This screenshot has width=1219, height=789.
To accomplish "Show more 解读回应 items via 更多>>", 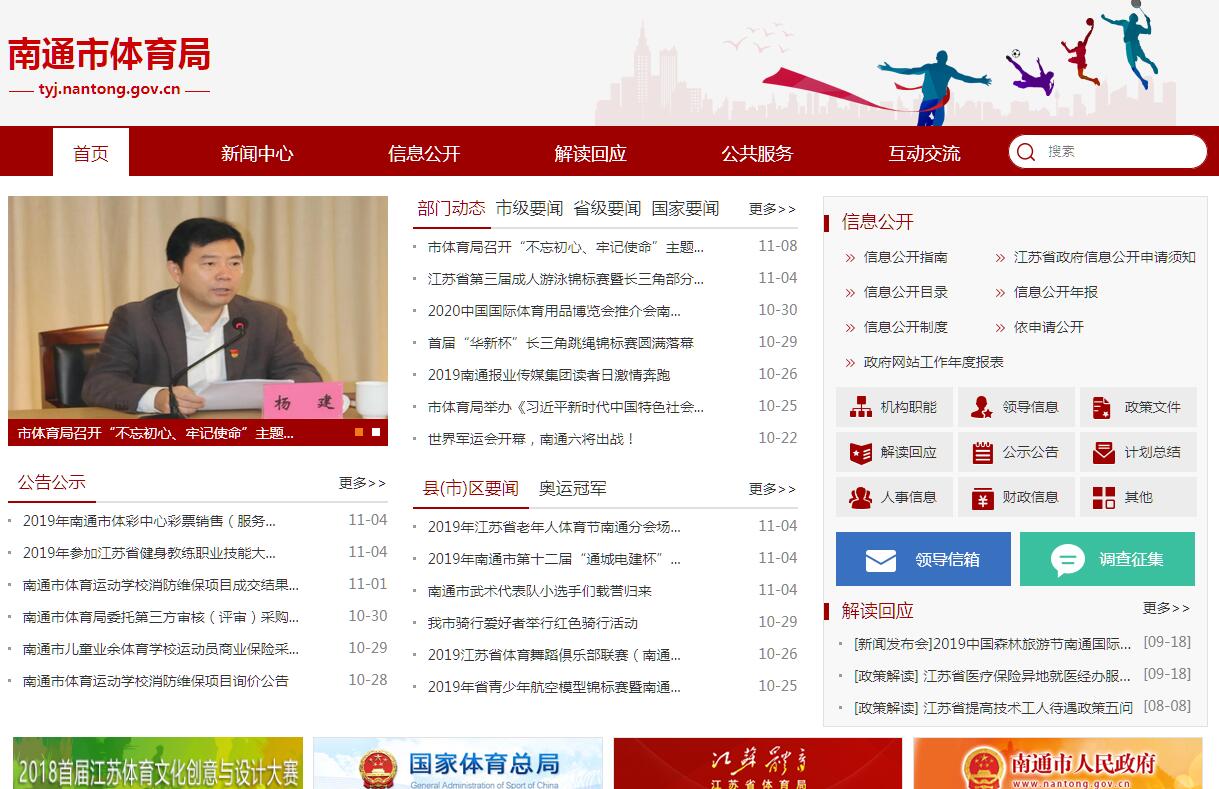I will click(1166, 608).
